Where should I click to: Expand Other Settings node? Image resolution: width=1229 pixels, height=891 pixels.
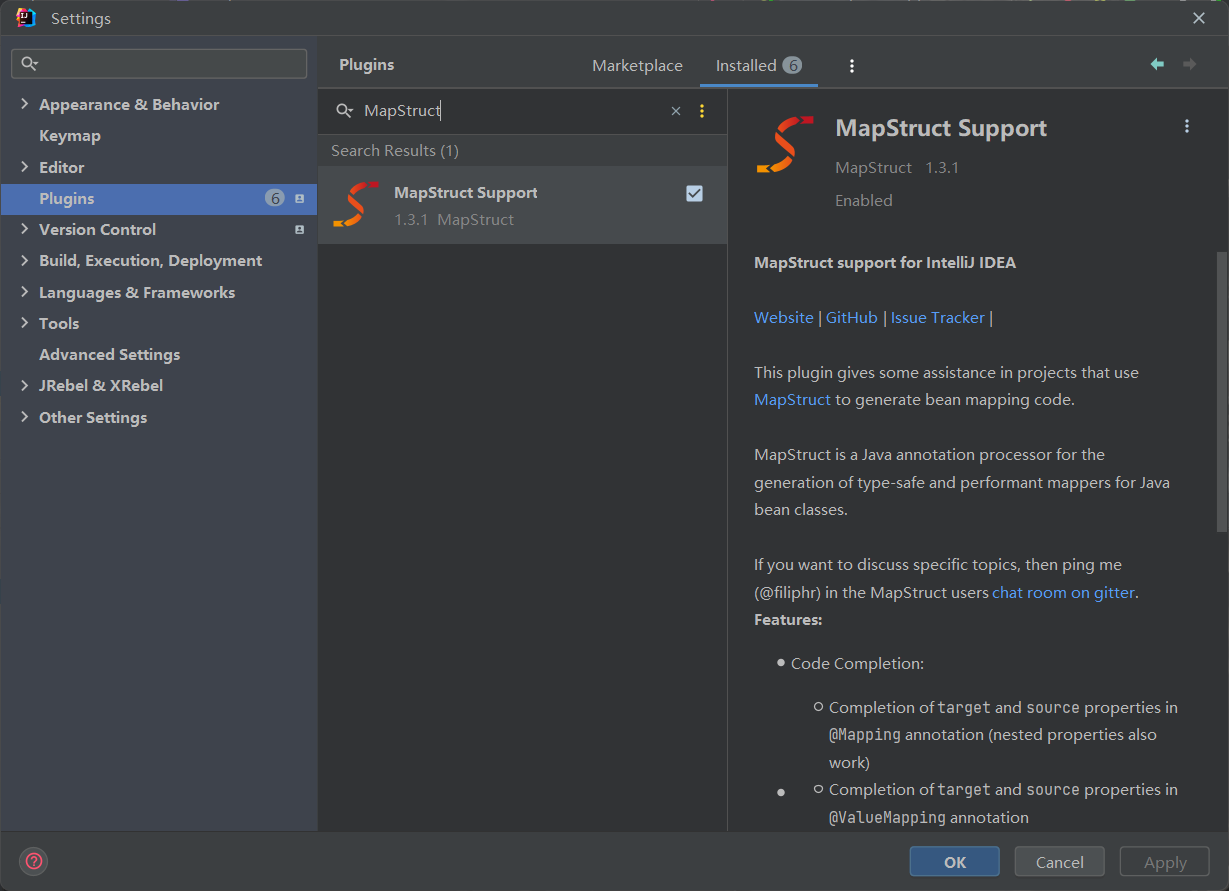[x=24, y=417]
